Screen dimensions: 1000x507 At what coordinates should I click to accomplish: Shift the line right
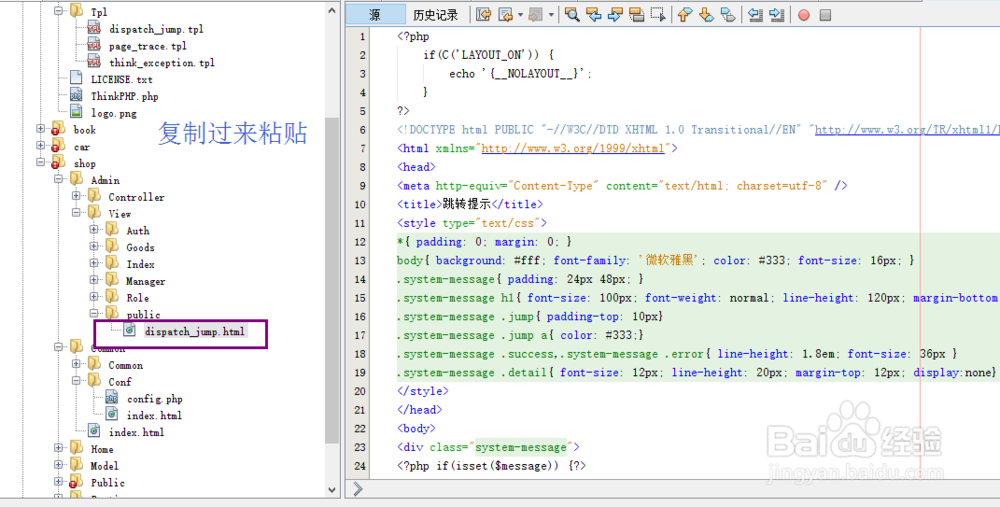tap(777, 15)
